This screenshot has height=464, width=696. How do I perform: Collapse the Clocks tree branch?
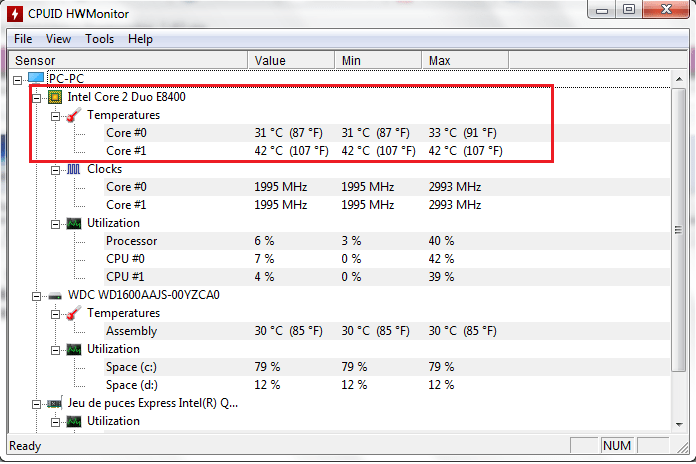point(56,169)
